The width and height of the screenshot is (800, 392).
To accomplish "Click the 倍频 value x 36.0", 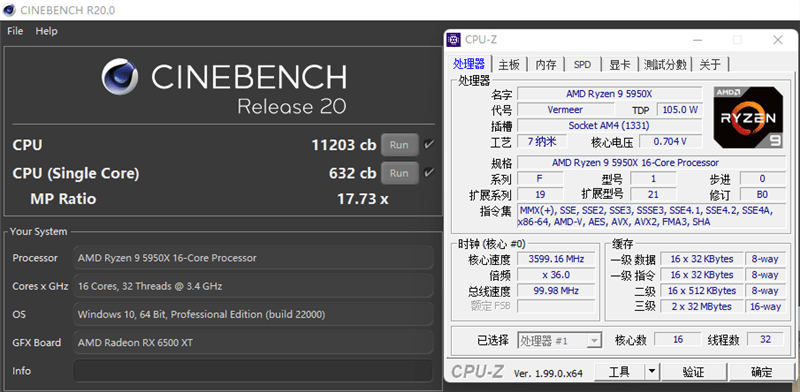I will click(556, 275).
